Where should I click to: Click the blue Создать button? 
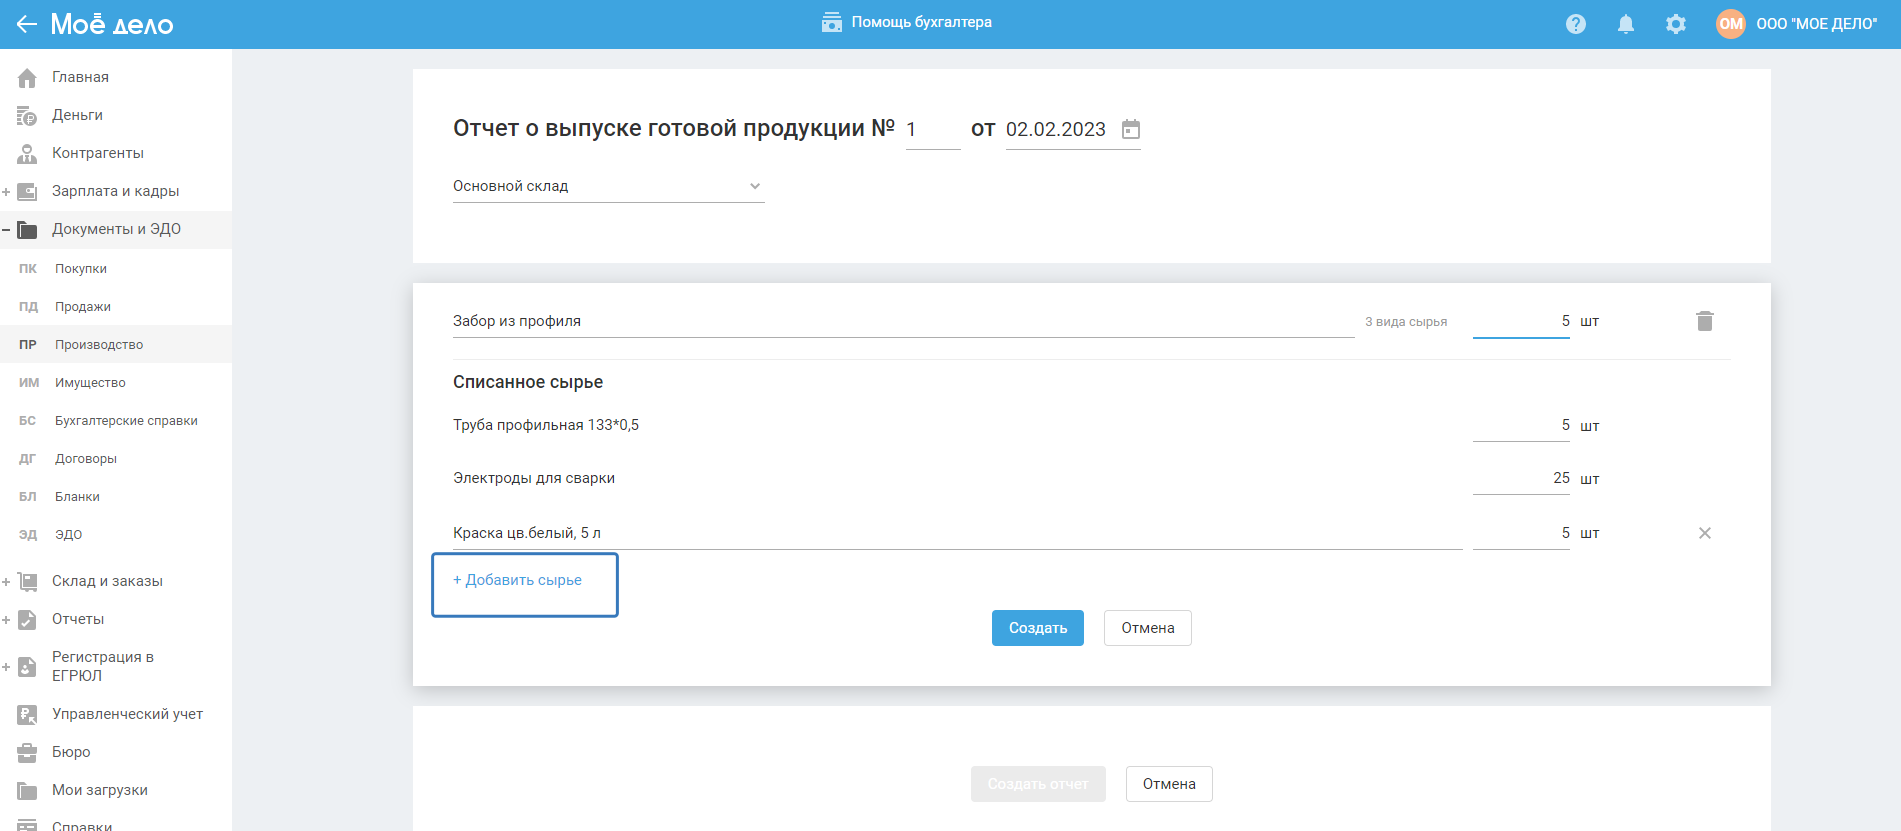click(x=1038, y=628)
